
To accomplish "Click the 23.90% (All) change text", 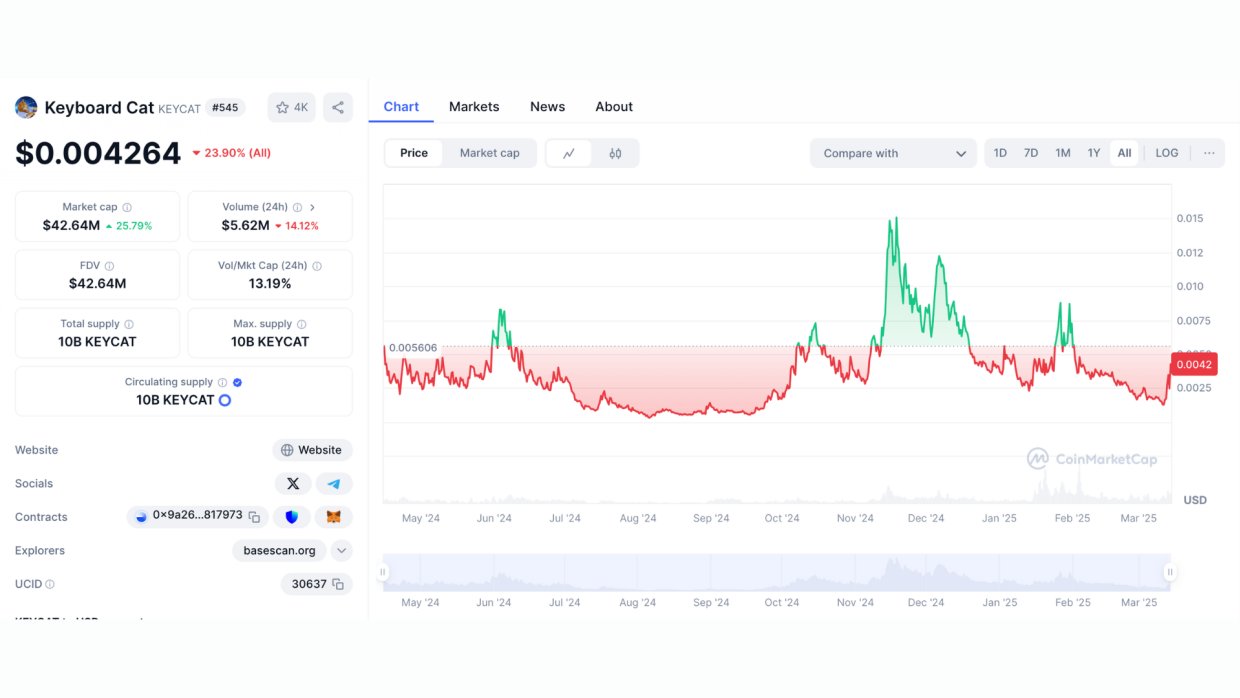I will 231,153.
